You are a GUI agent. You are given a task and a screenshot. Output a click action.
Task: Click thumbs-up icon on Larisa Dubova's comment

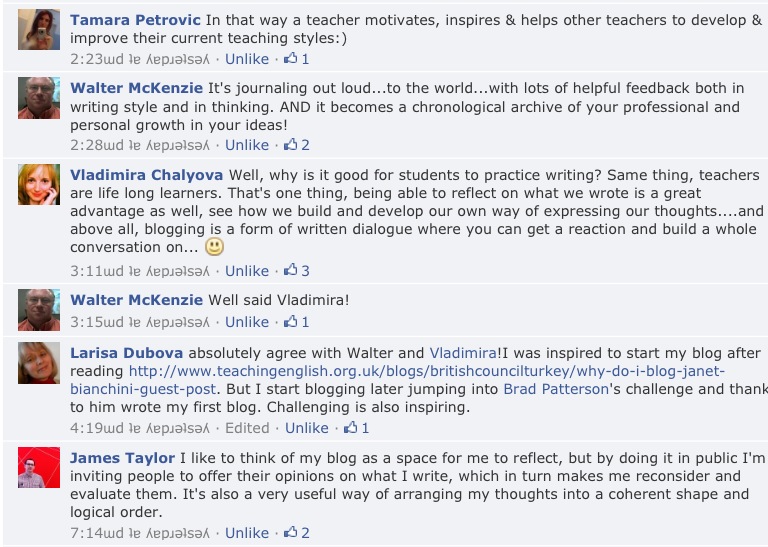point(350,427)
